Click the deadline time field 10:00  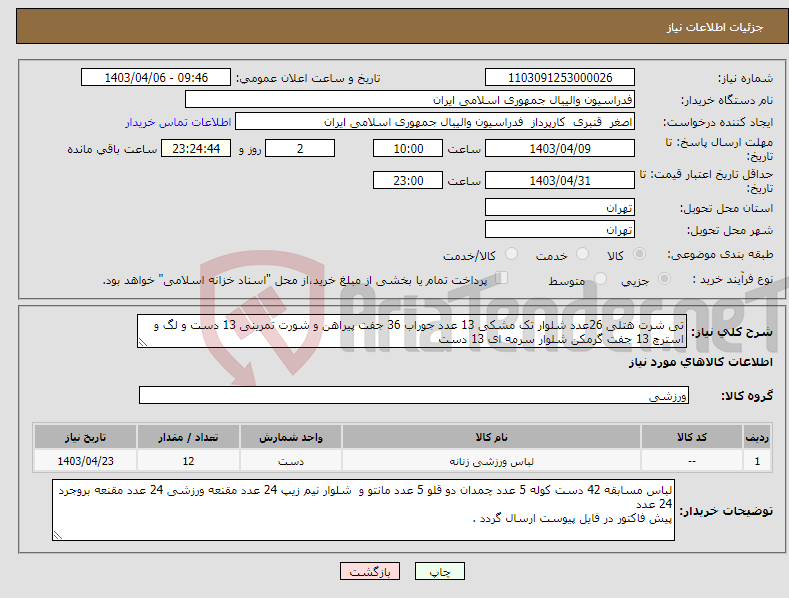click(408, 148)
